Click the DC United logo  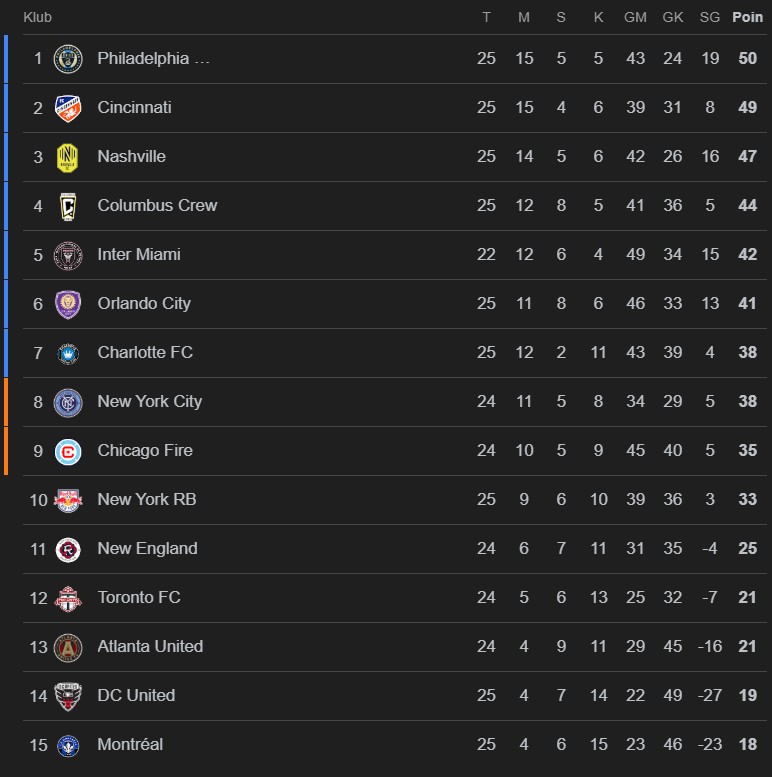coord(68,696)
